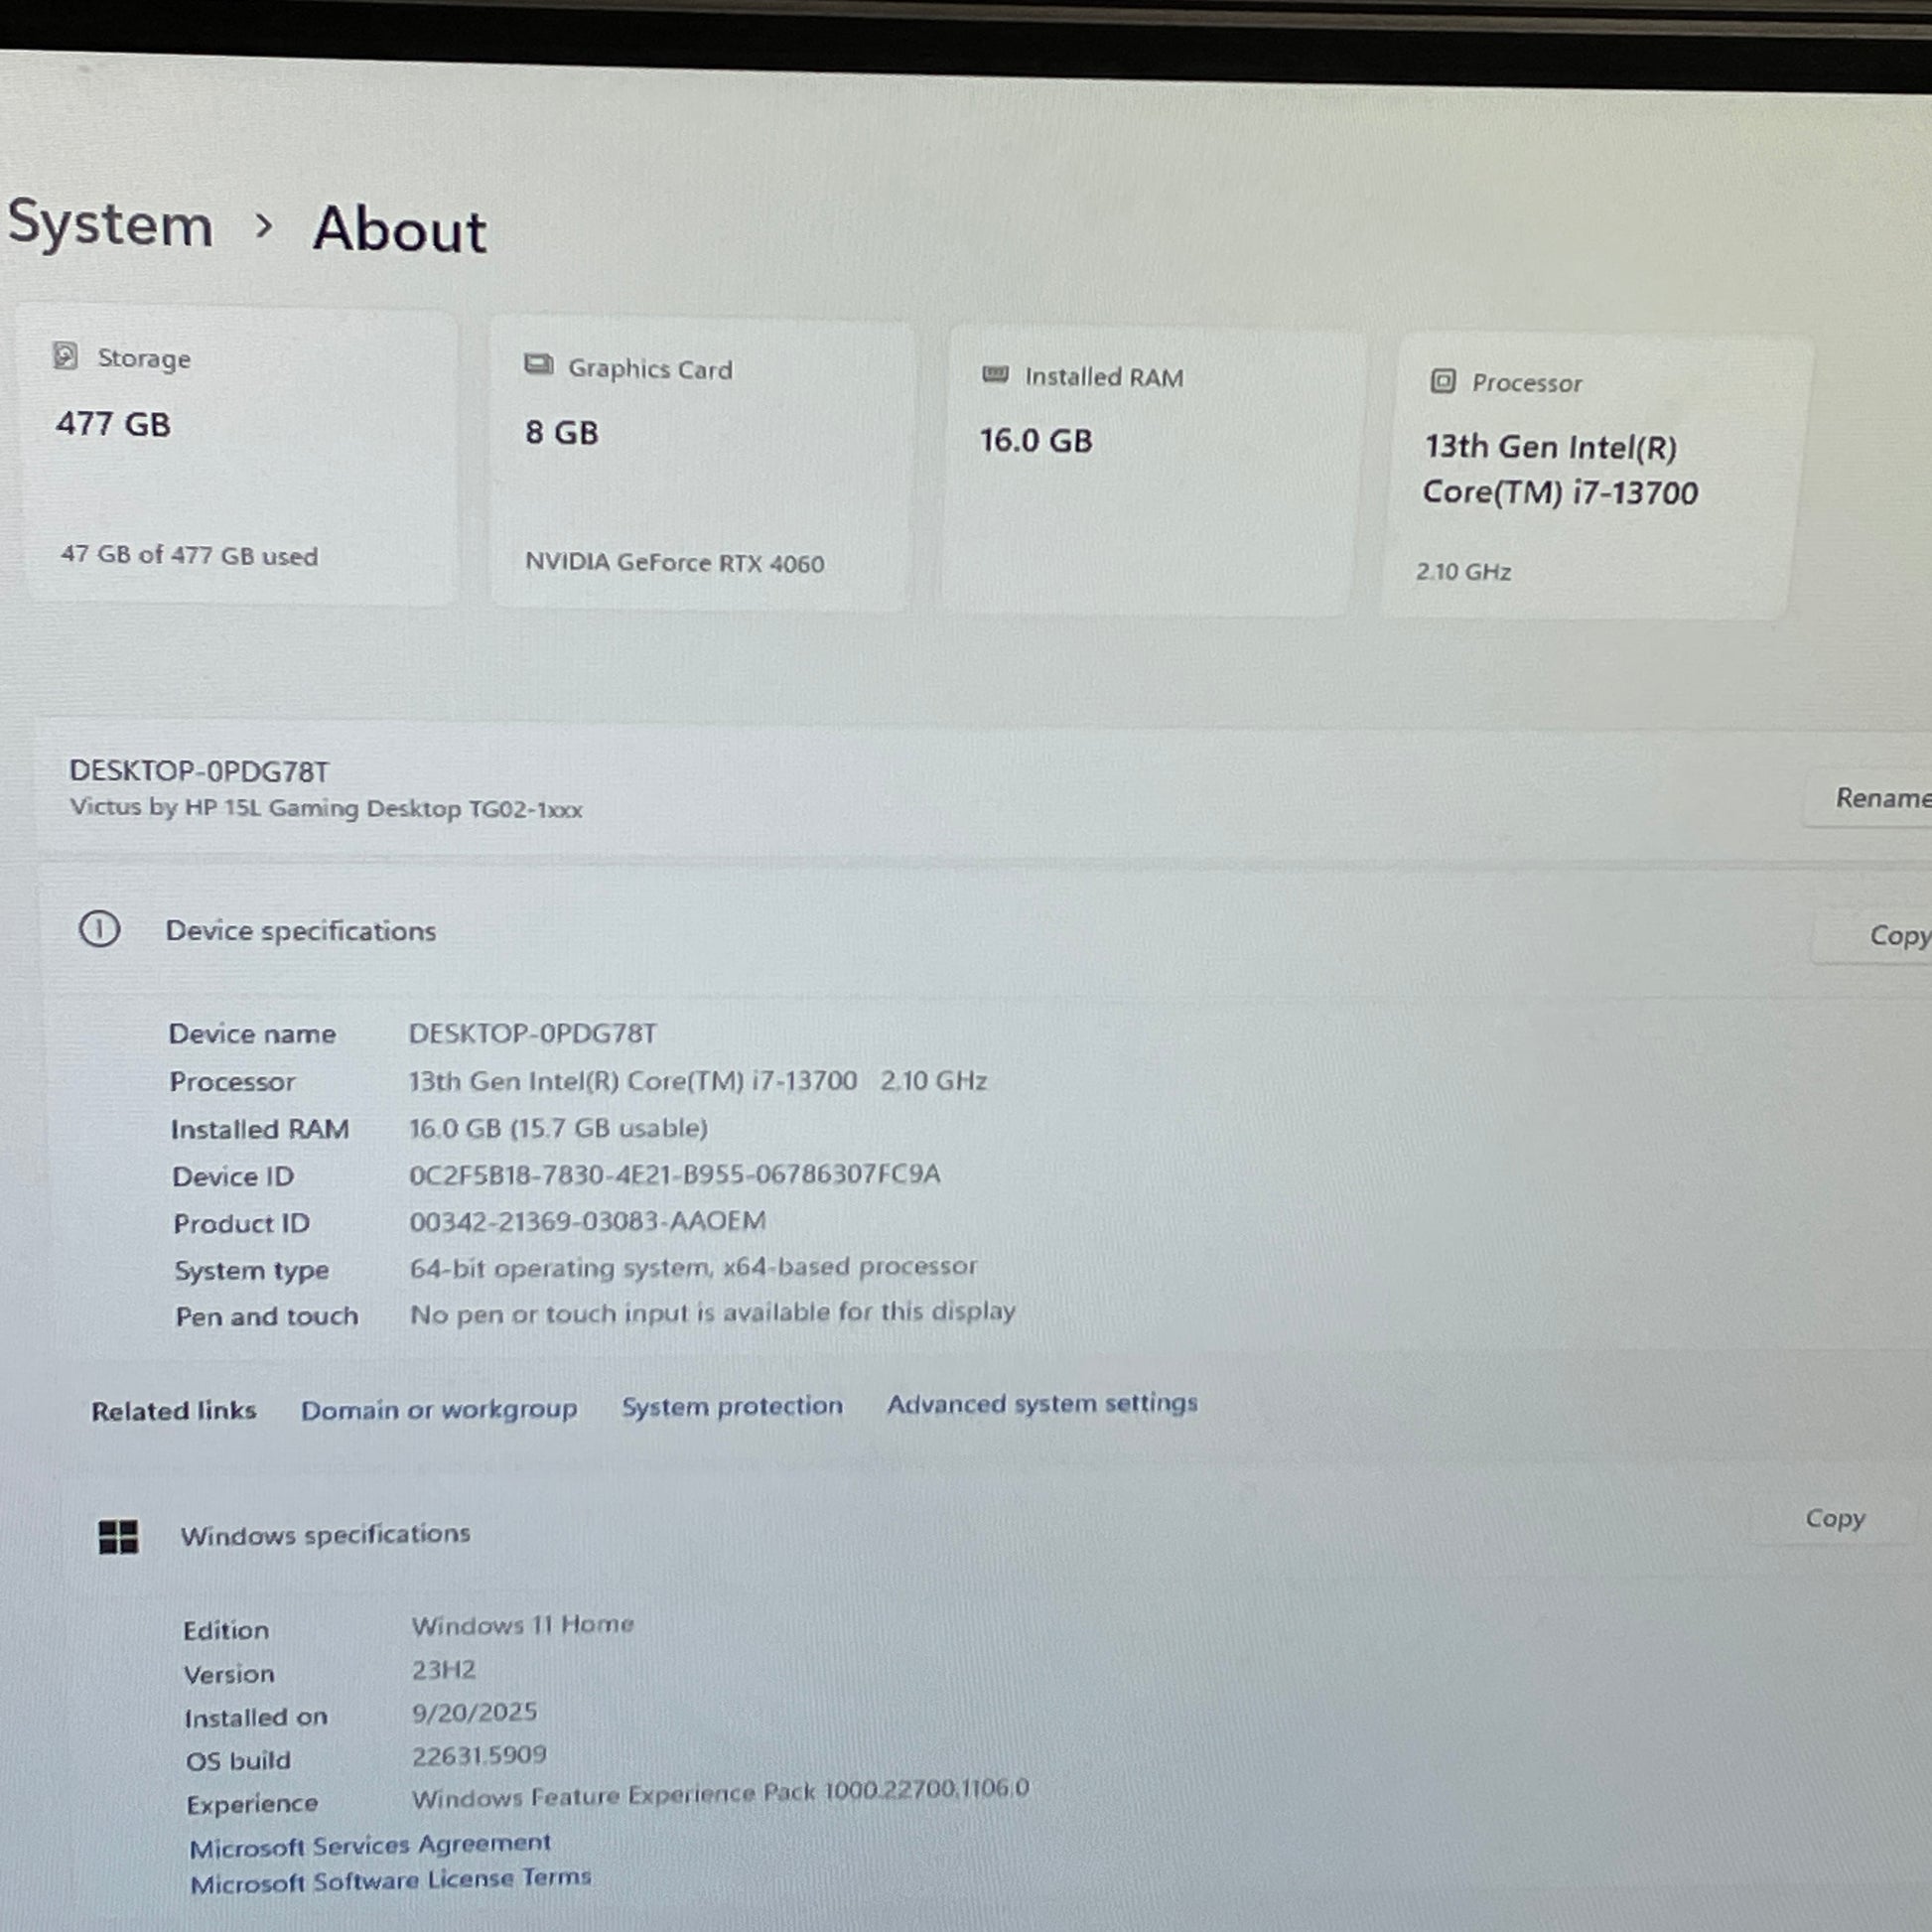Collapse the Device specifications section header

click(300, 930)
